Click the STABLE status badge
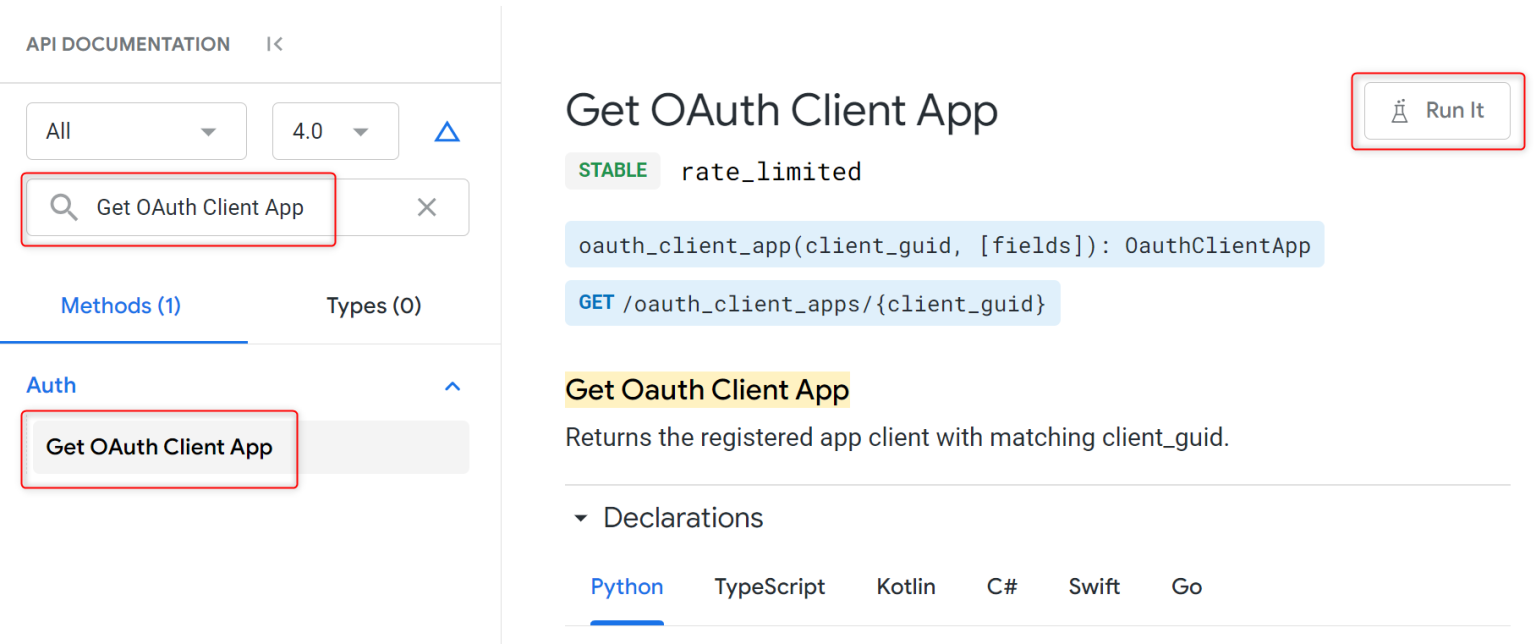 613,170
